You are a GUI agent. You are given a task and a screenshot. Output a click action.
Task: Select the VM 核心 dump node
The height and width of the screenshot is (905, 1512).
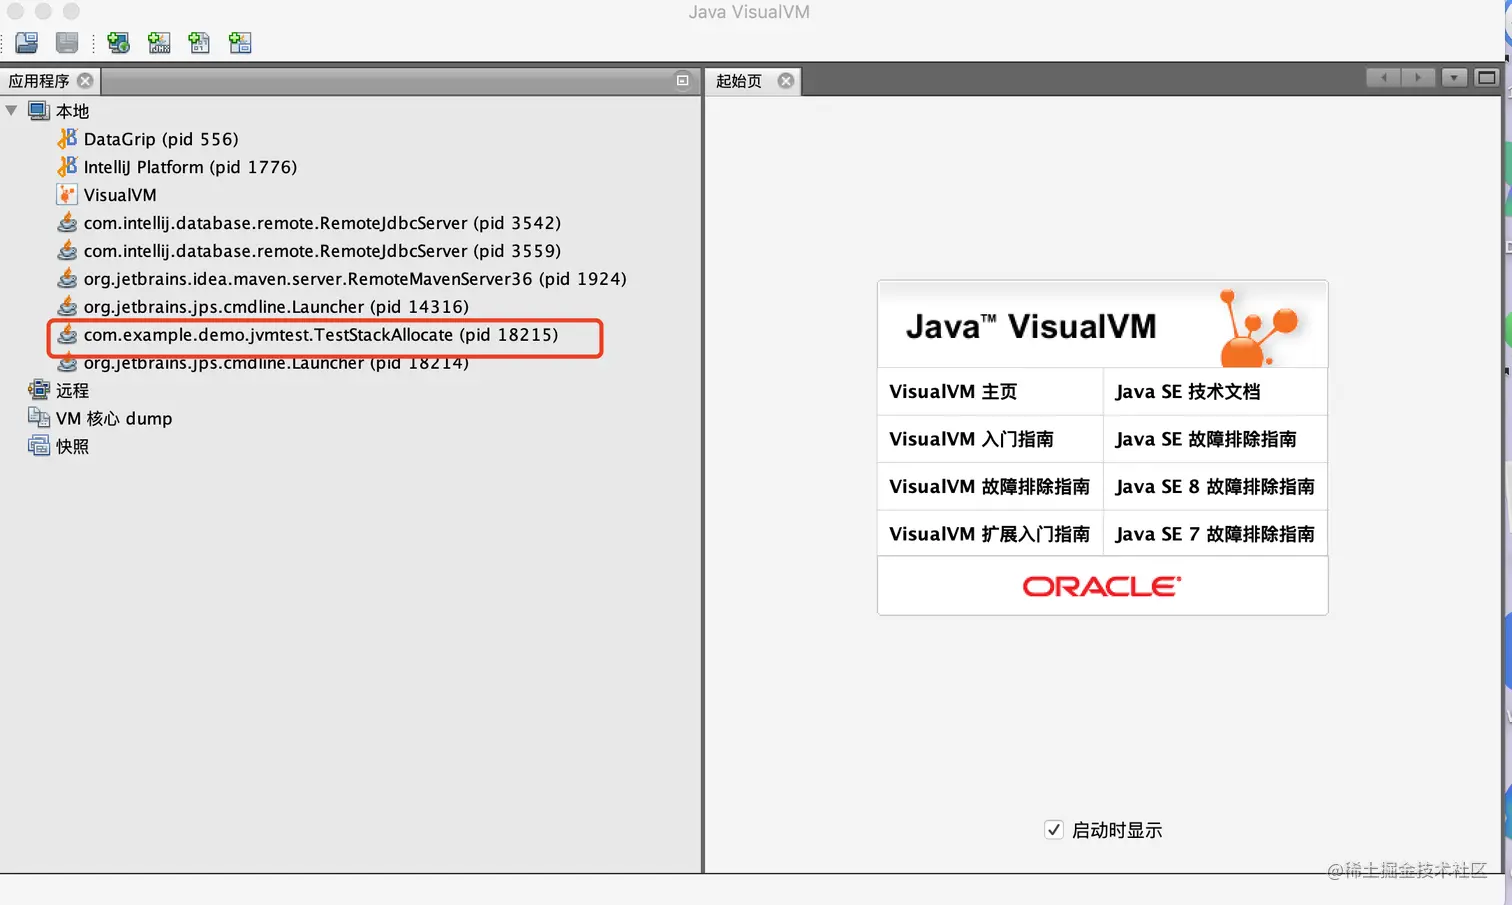[114, 419]
